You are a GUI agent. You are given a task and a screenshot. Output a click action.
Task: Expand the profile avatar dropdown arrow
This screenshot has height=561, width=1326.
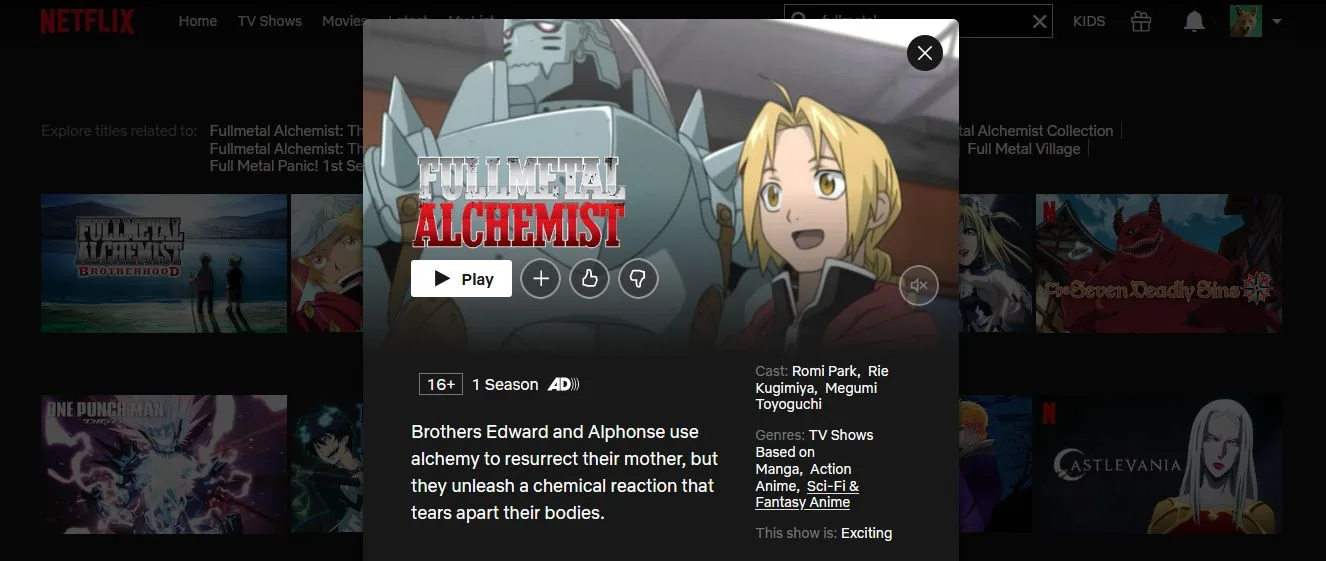coord(1277,21)
